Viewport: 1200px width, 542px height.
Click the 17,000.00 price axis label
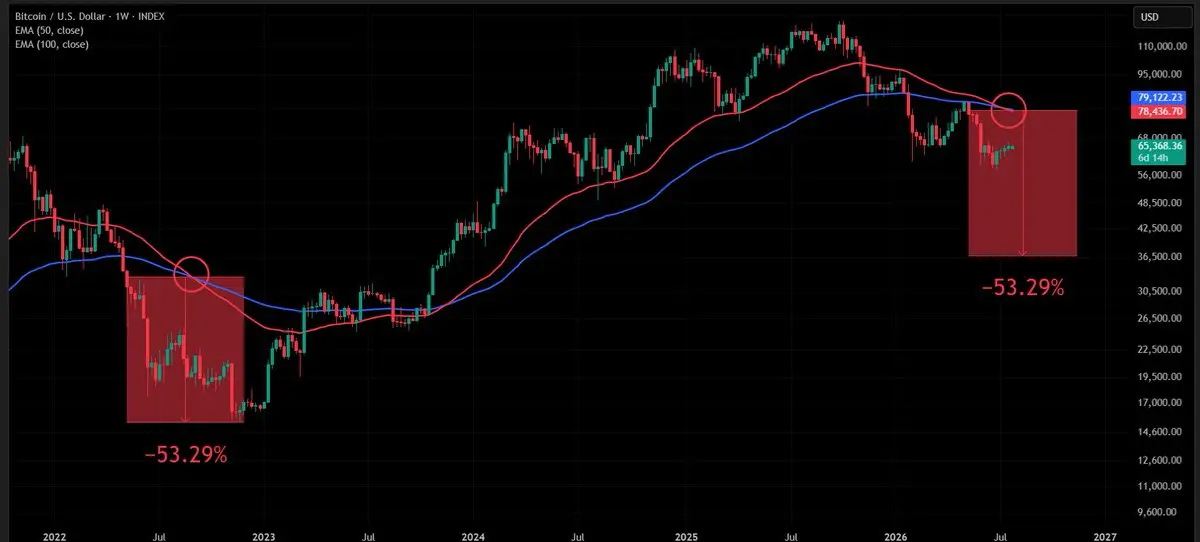pos(1161,403)
